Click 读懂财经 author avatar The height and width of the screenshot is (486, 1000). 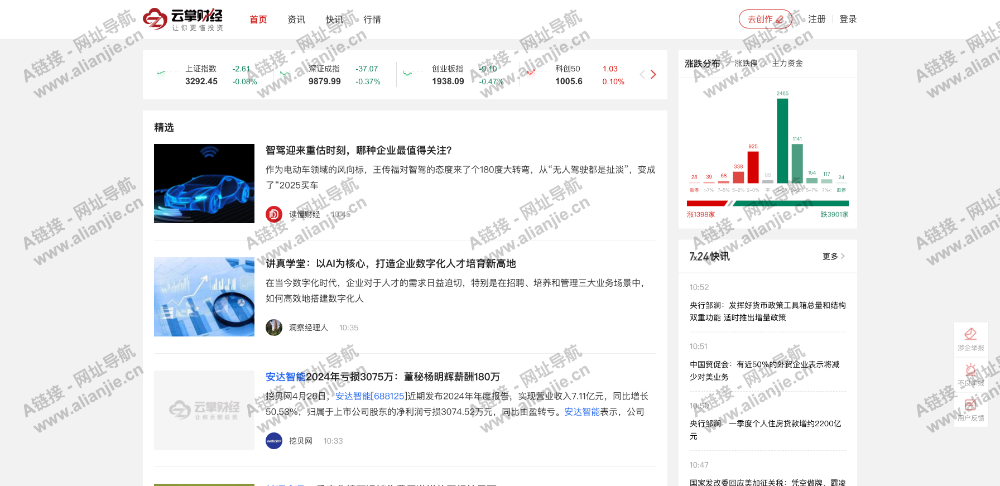click(x=274, y=214)
